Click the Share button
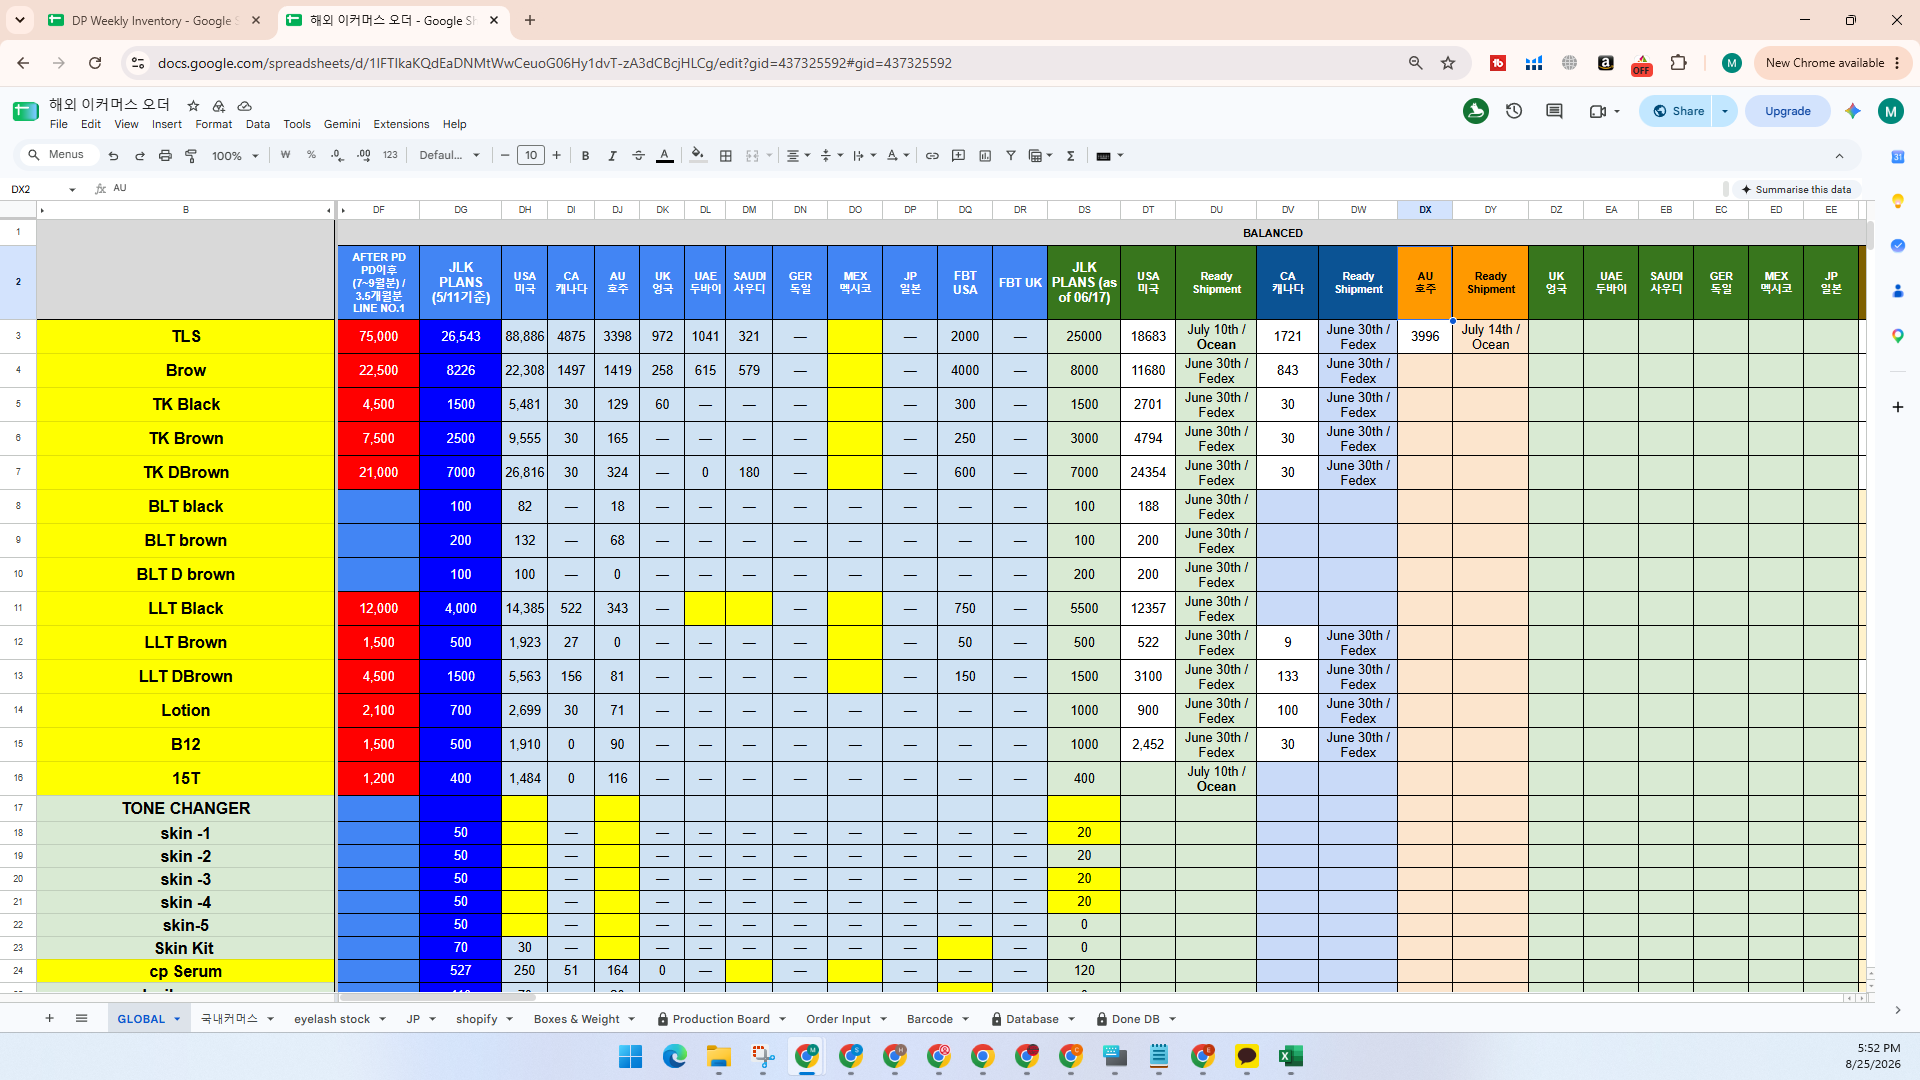Viewport: 1920px width, 1080px height. 1677,111
